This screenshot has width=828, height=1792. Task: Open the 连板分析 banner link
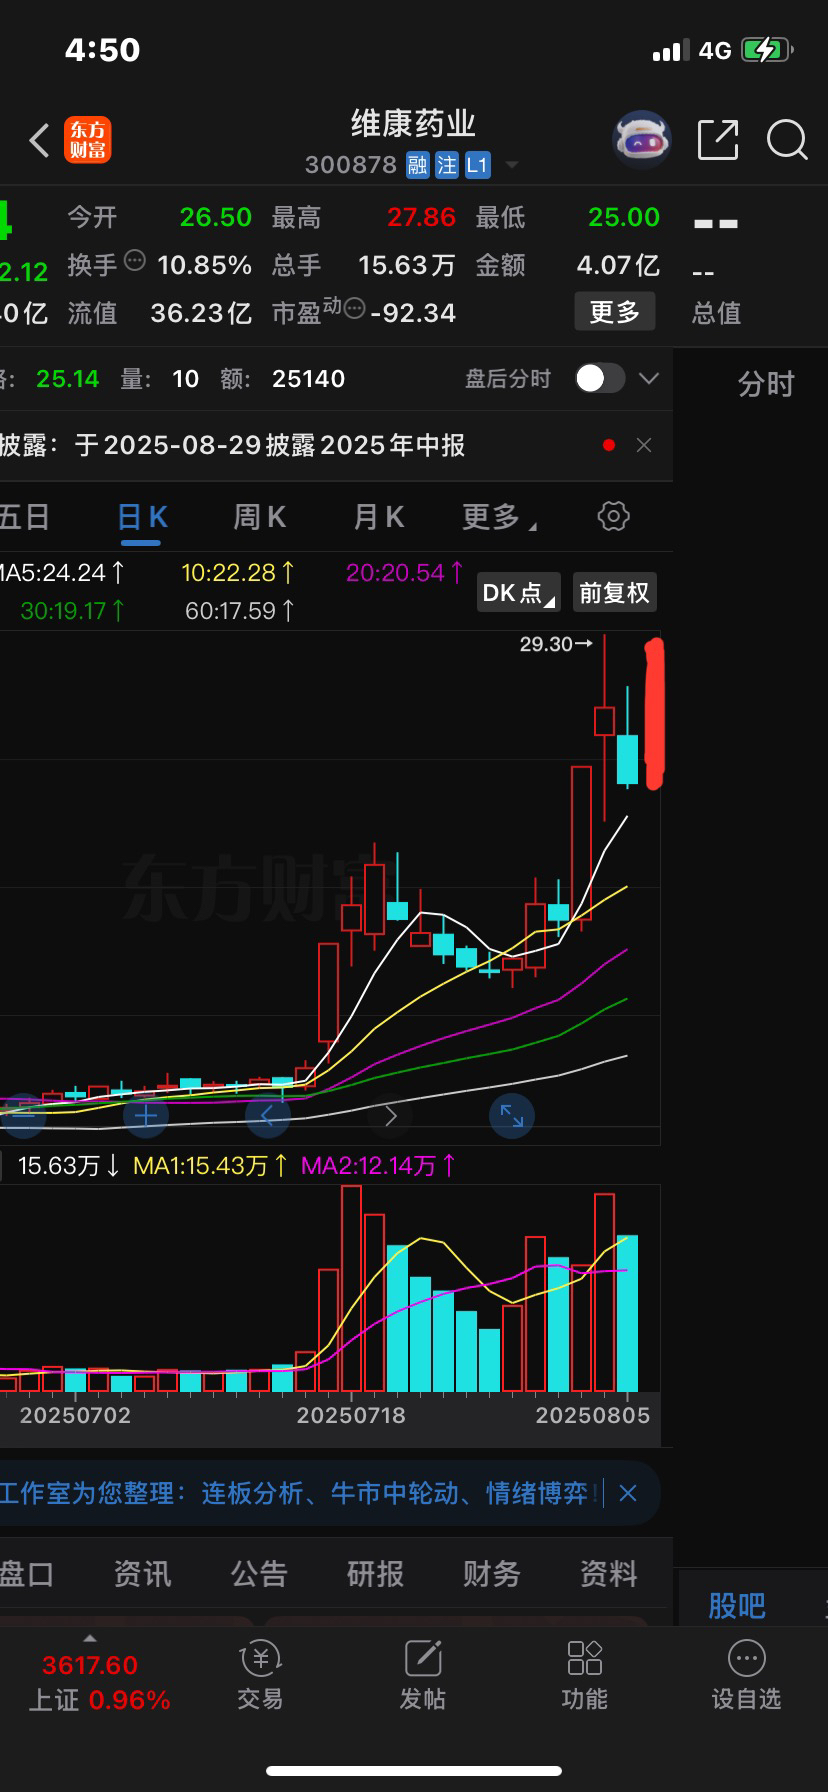[252, 1493]
